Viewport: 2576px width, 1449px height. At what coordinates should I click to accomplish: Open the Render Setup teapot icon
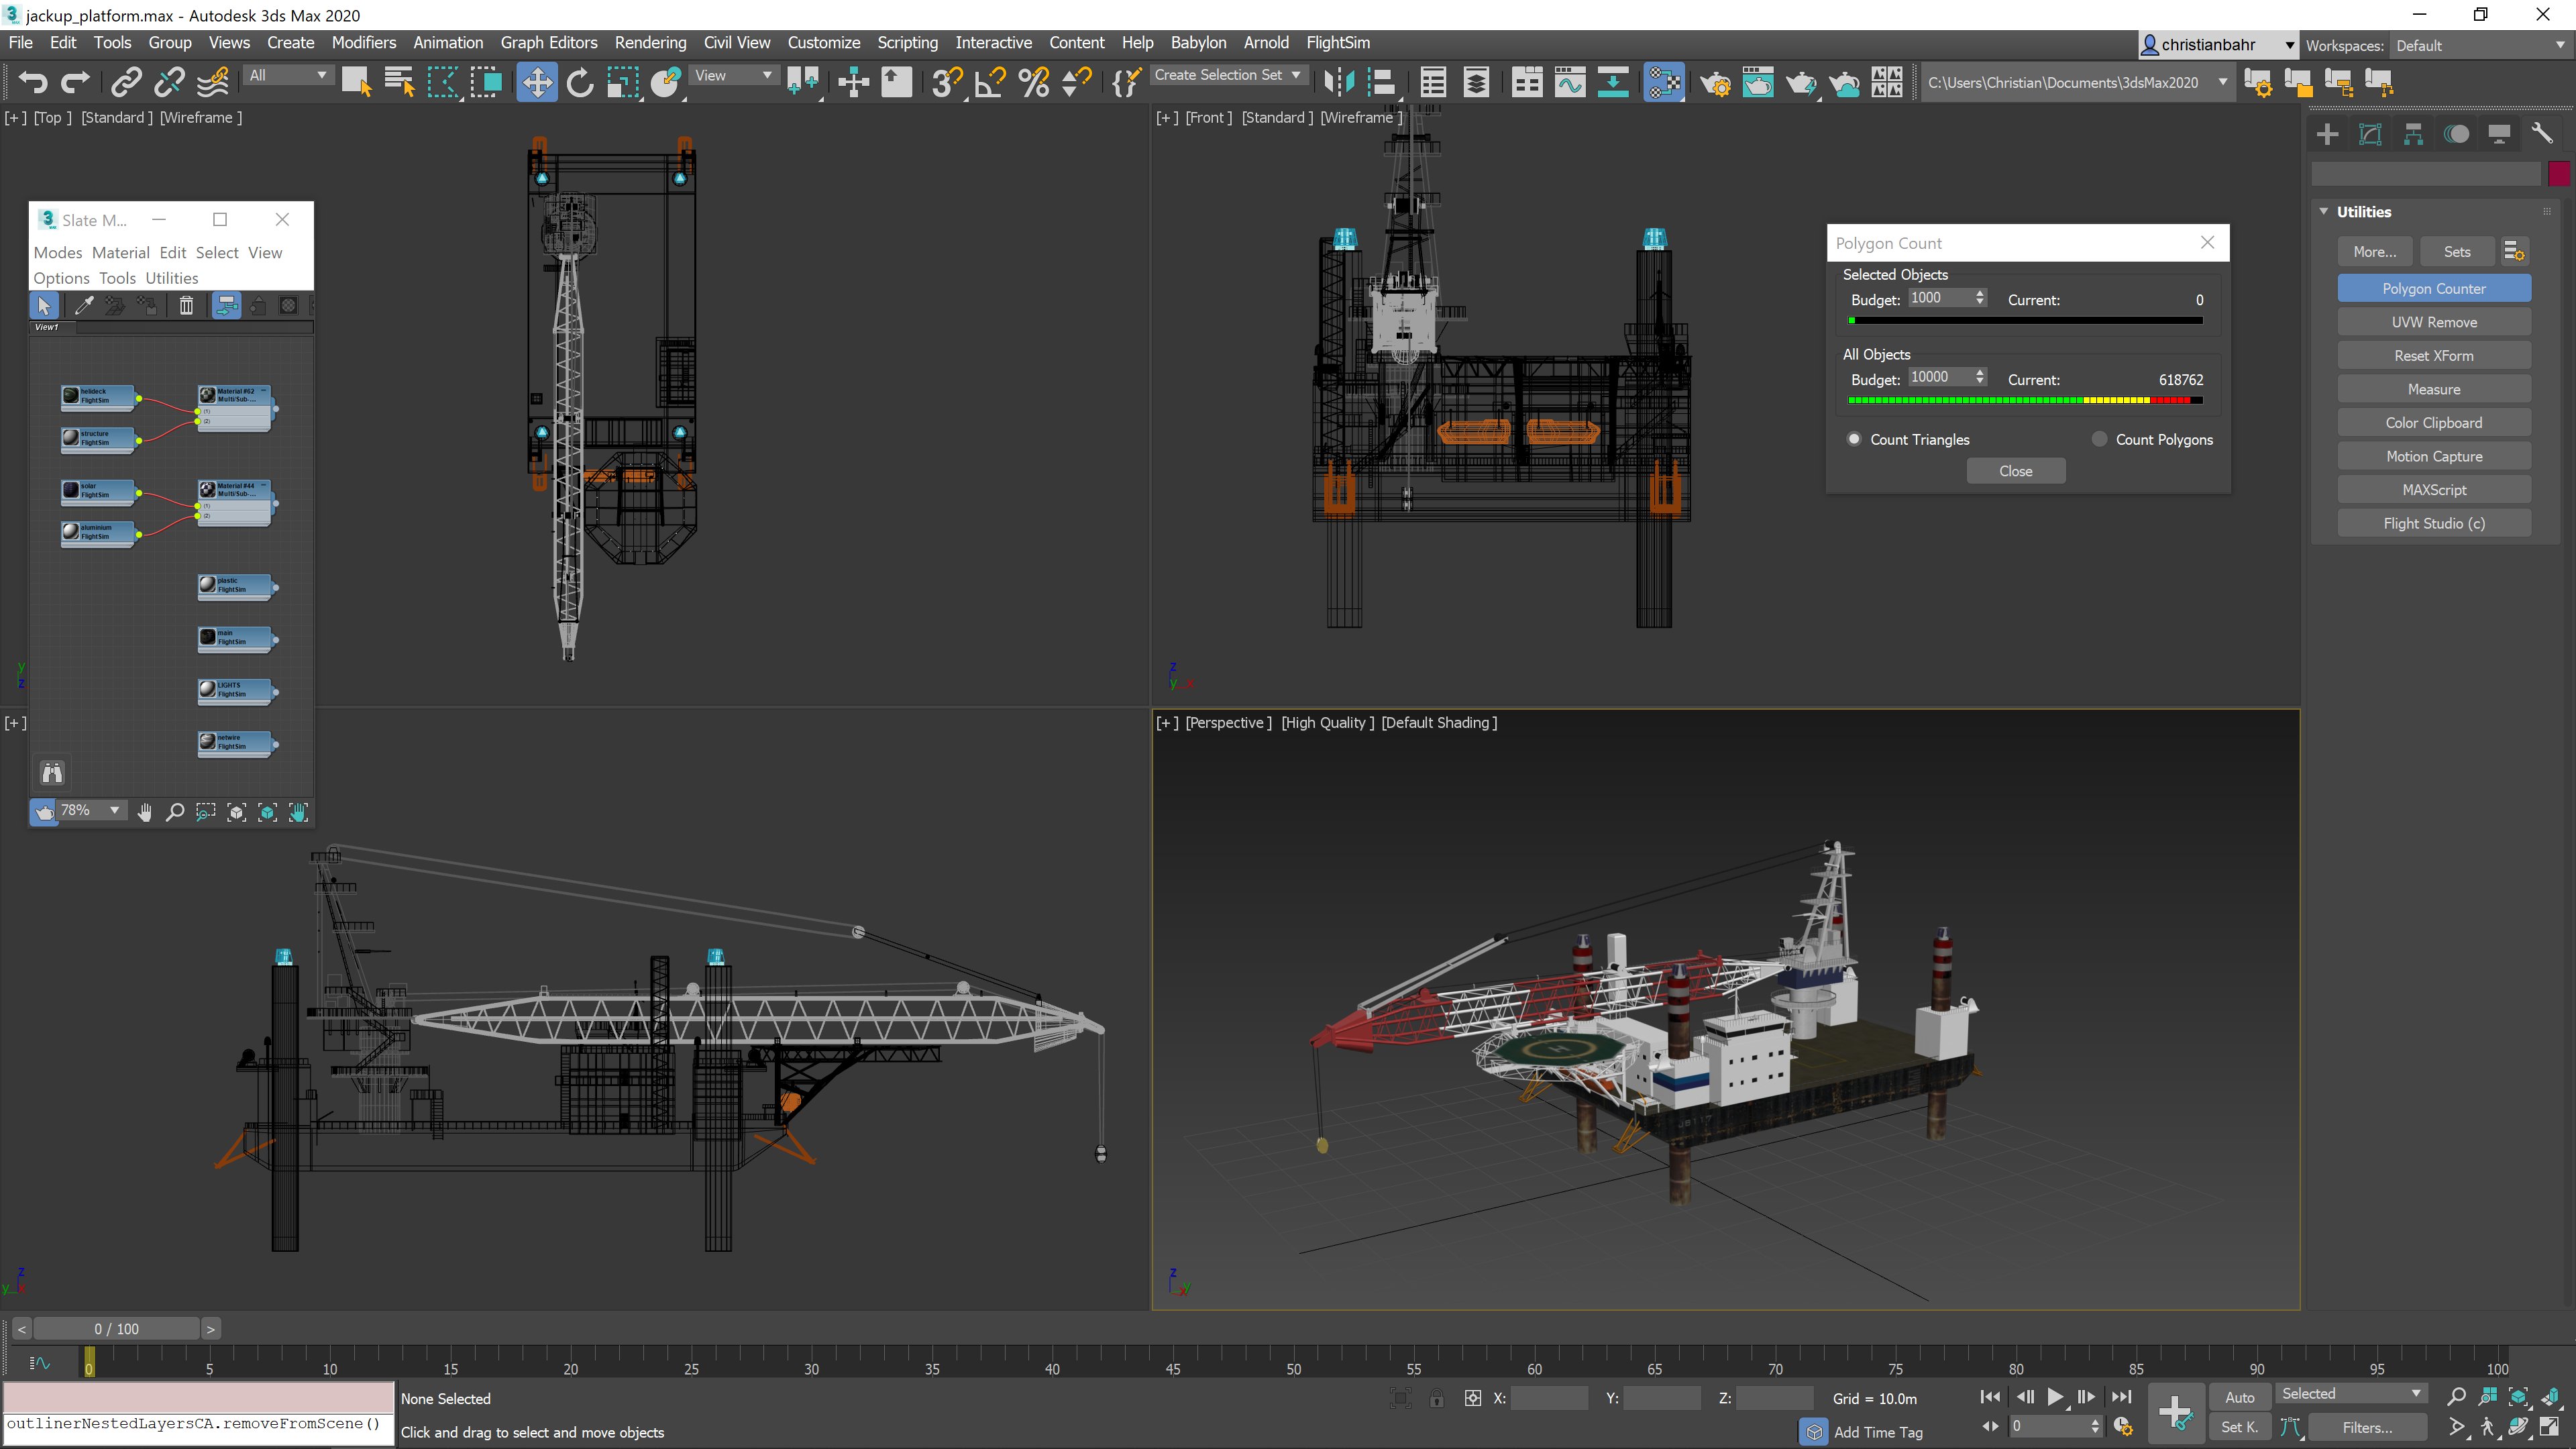tap(1716, 82)
